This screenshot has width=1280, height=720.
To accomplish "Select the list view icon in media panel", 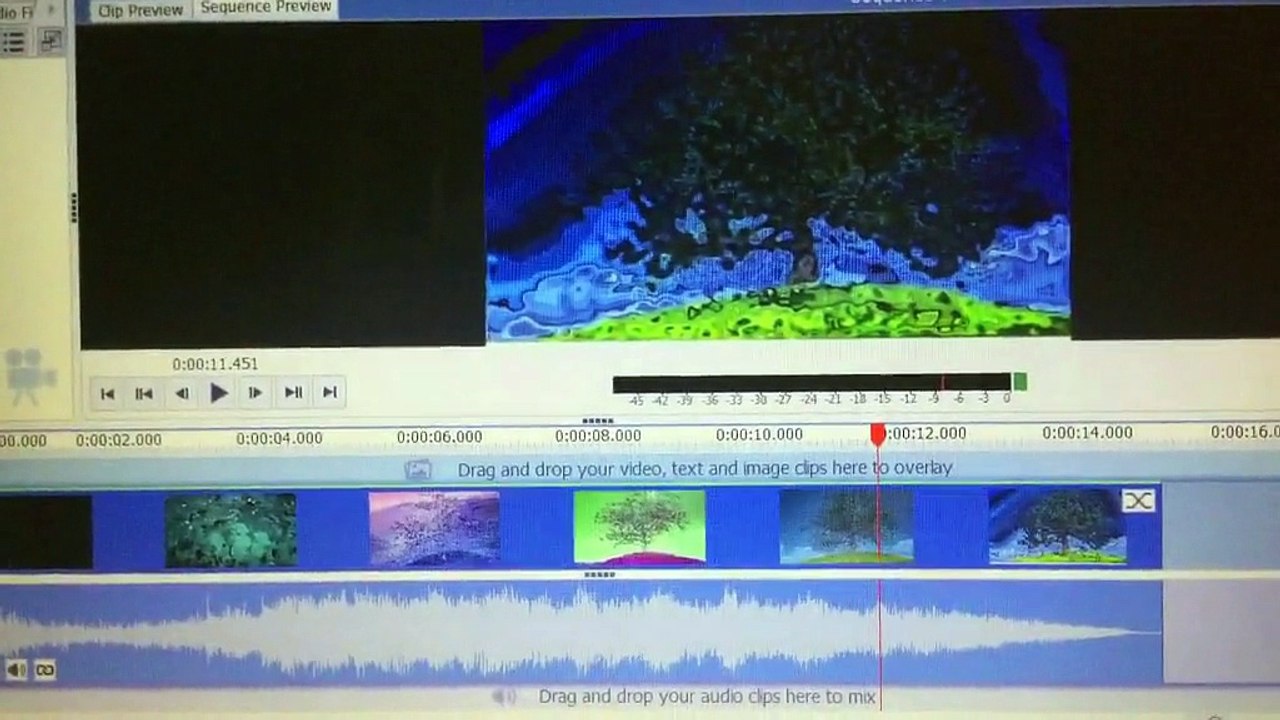I will coord(14,42).
